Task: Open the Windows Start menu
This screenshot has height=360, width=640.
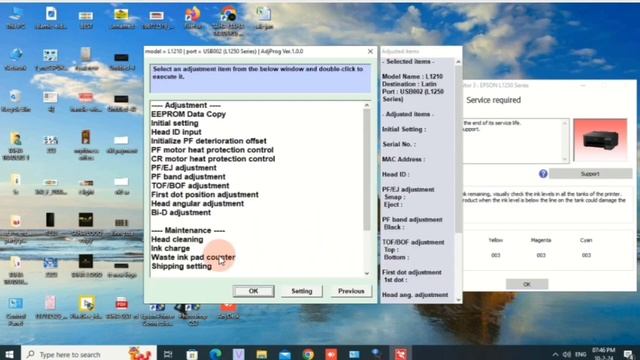Action: click(9, 354)
